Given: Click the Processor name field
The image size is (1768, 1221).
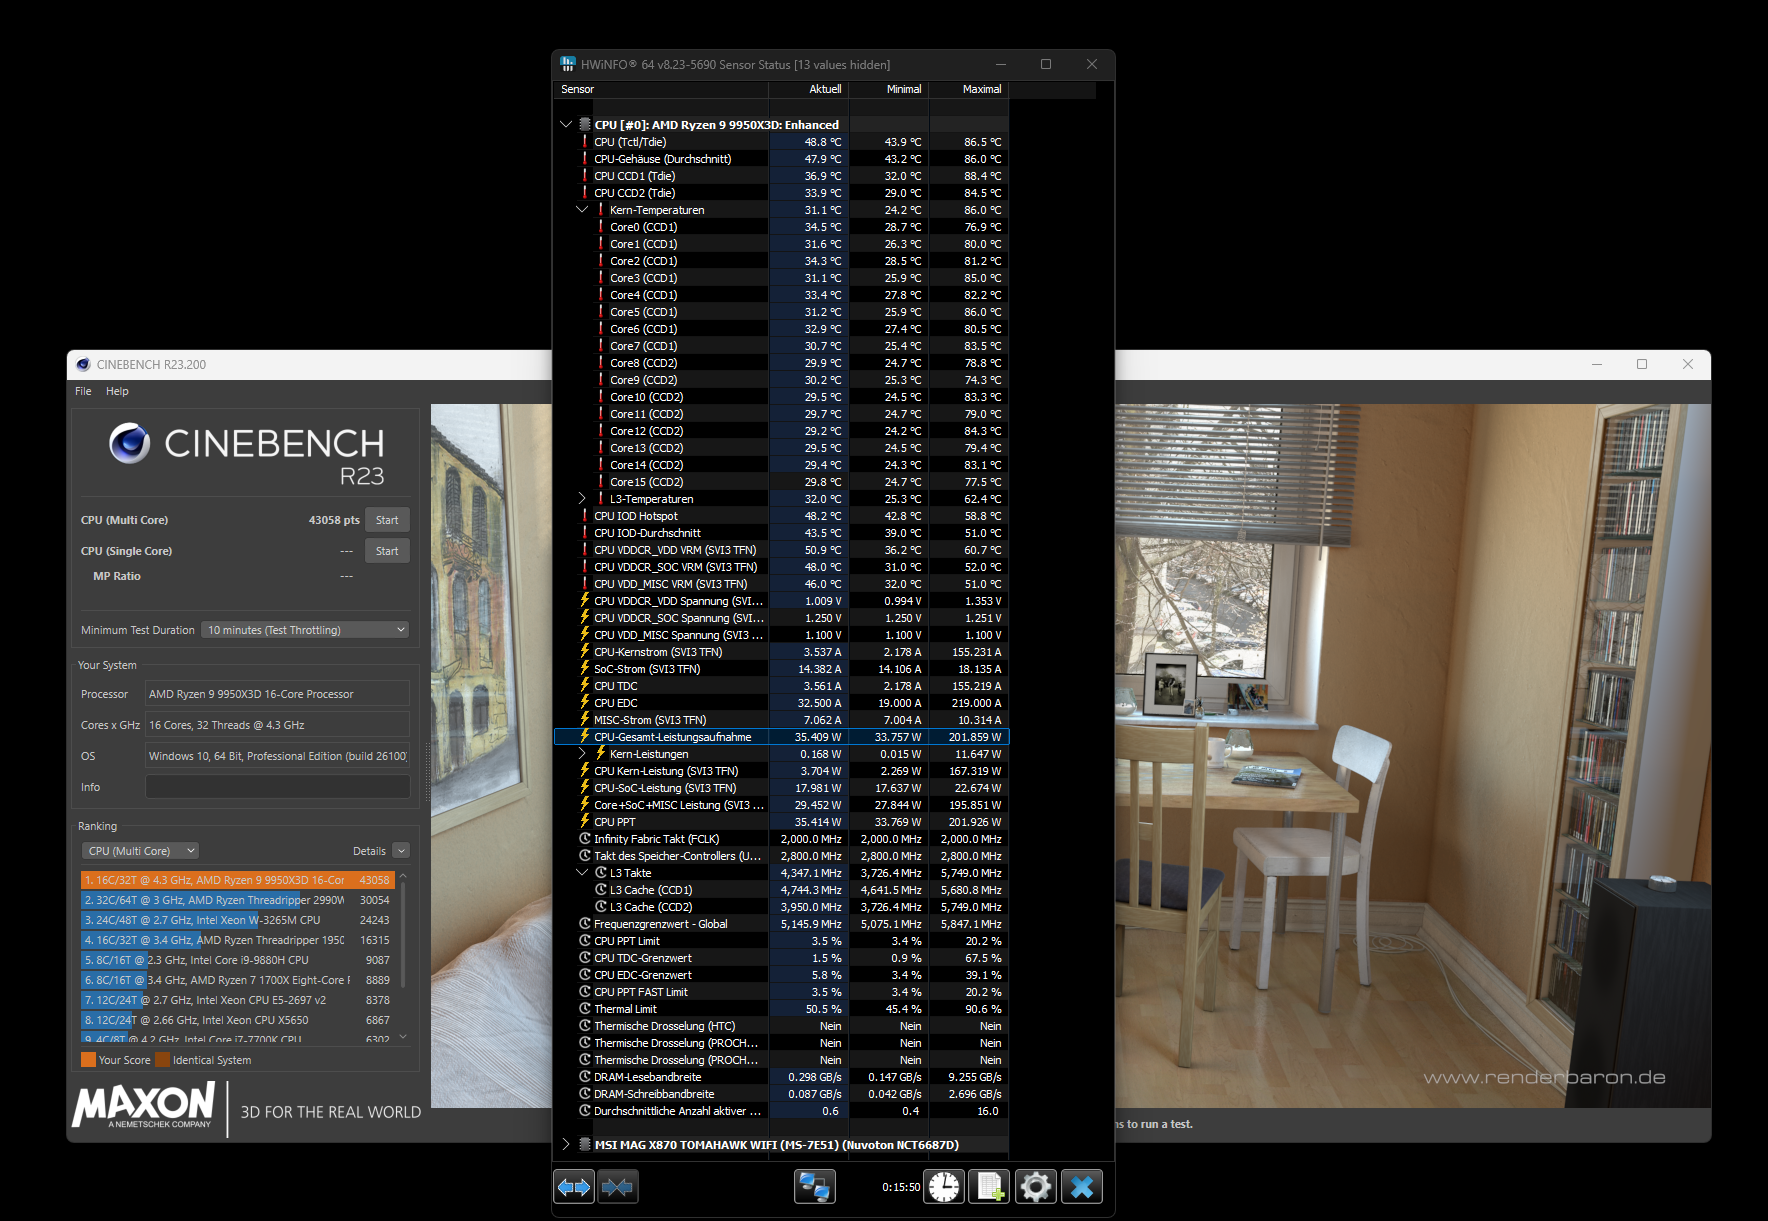Looking at the screenshot, I should 277,694.
